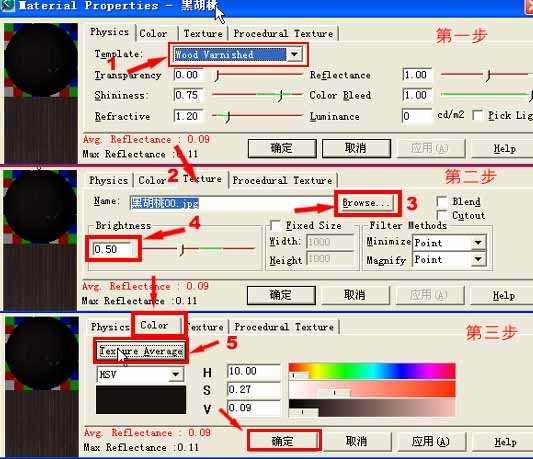Screen dimensions: 533x459
Task: Click the material preview beside the Brightness group
Action: point(40,240)
